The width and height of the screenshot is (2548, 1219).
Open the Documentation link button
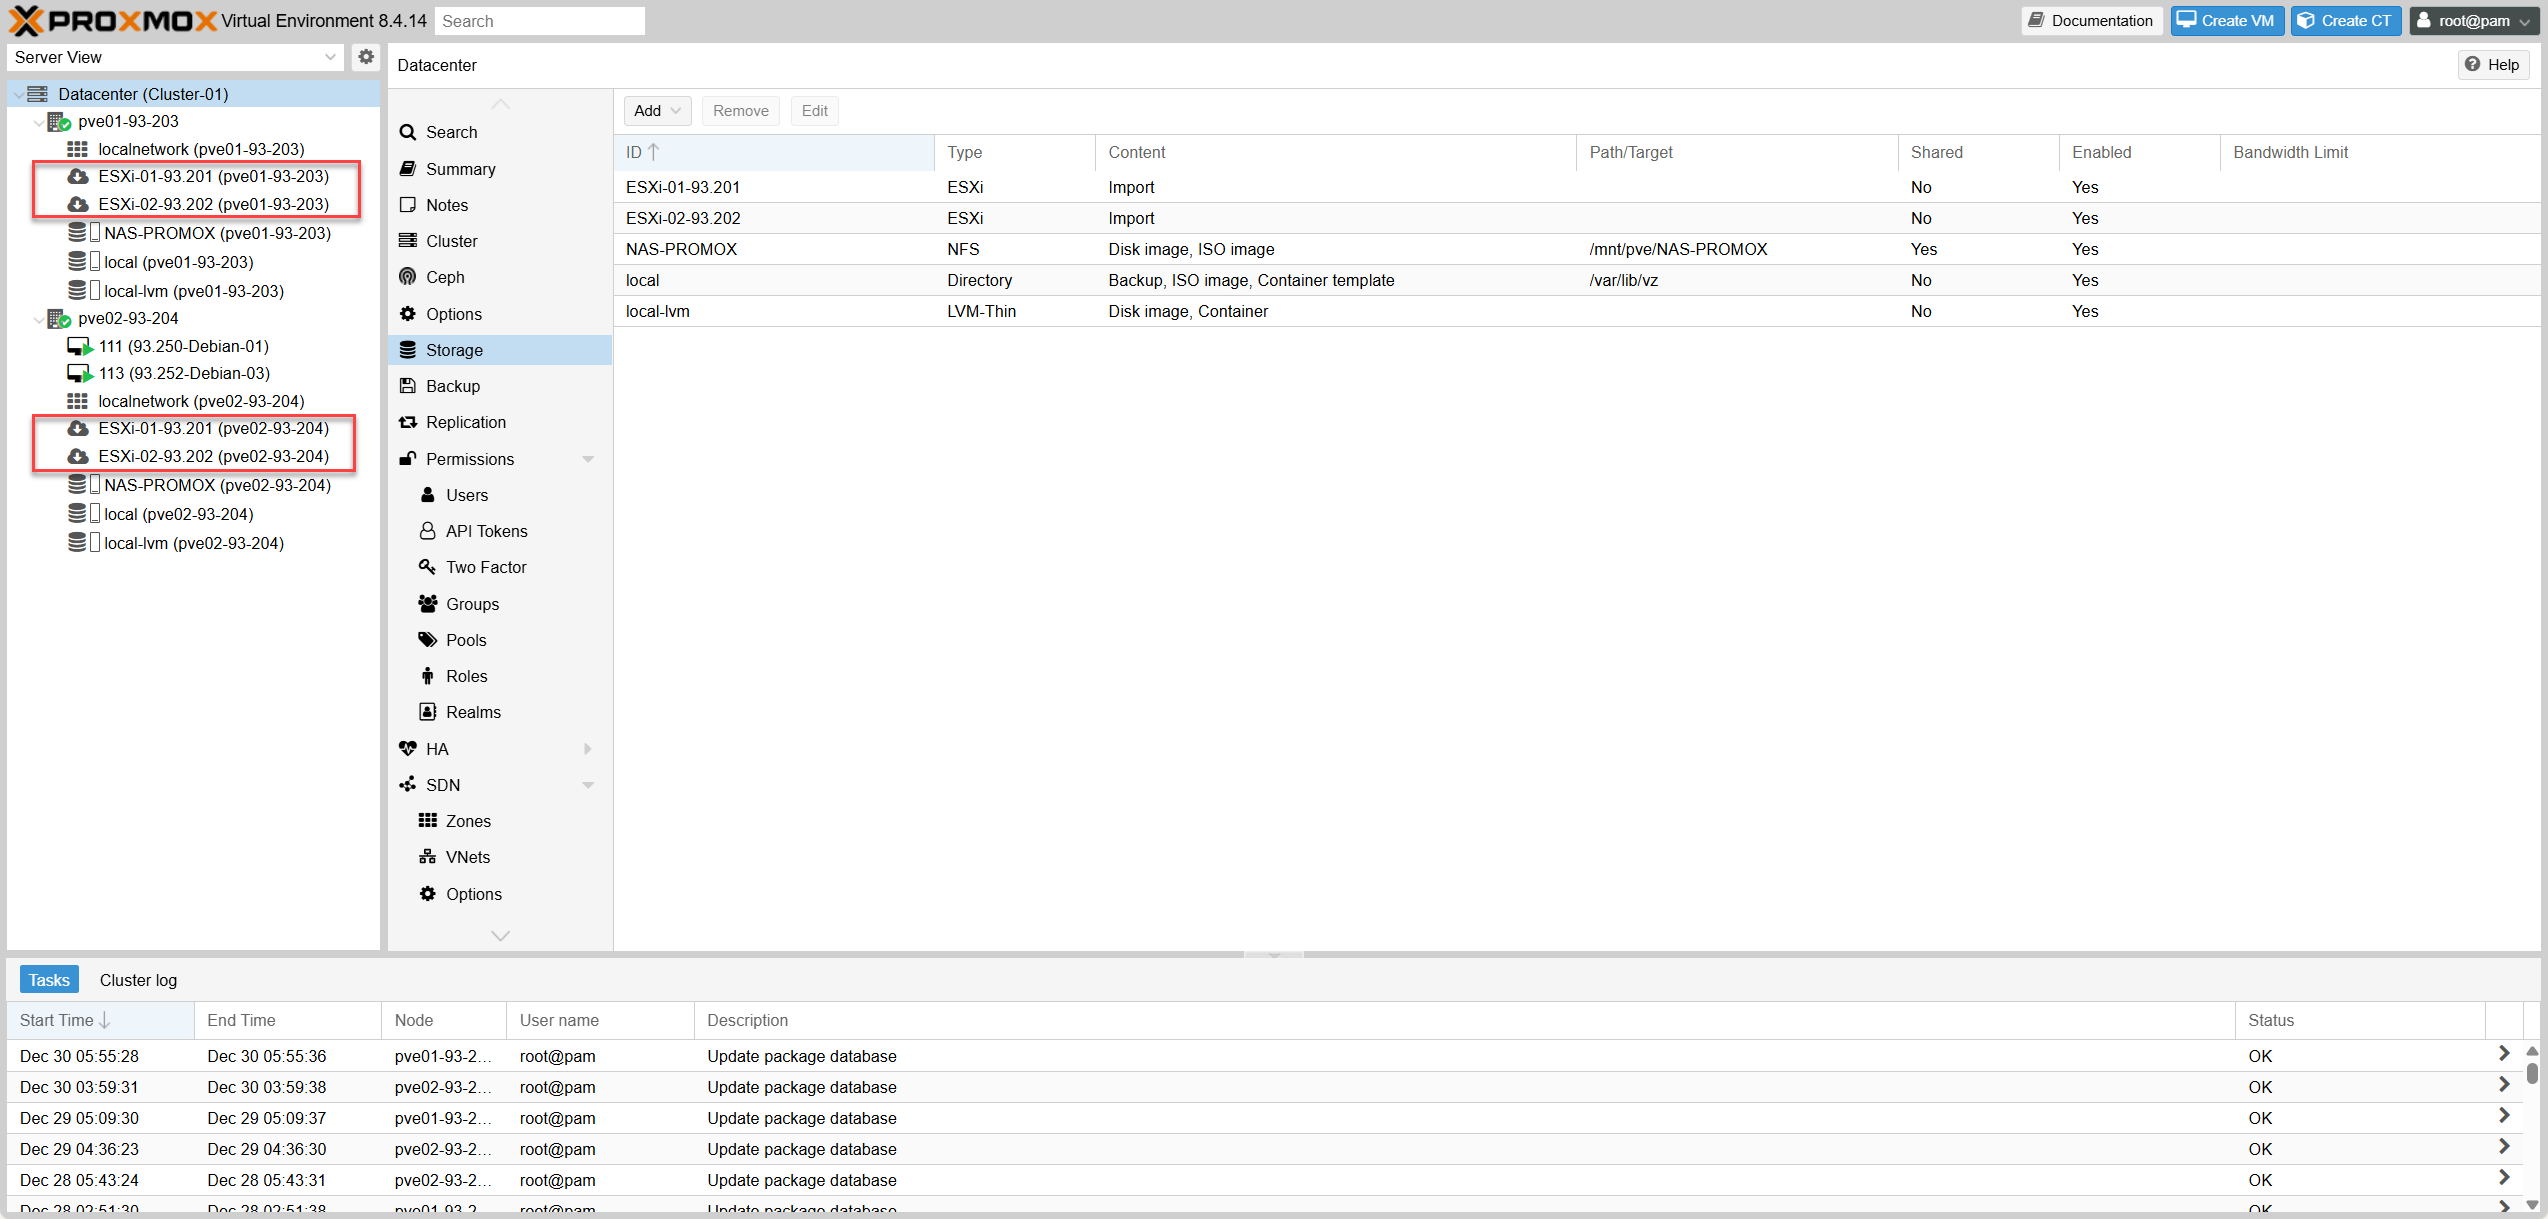tap(2091, 21)
